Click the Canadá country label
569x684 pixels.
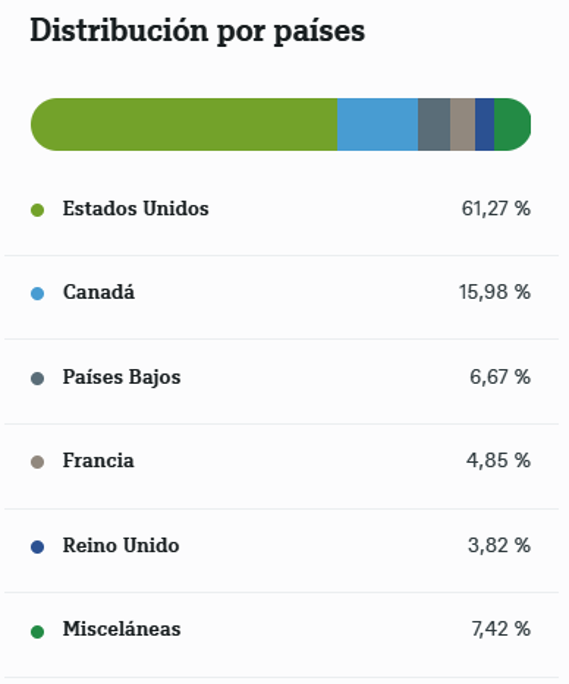[x=99, y=291]
